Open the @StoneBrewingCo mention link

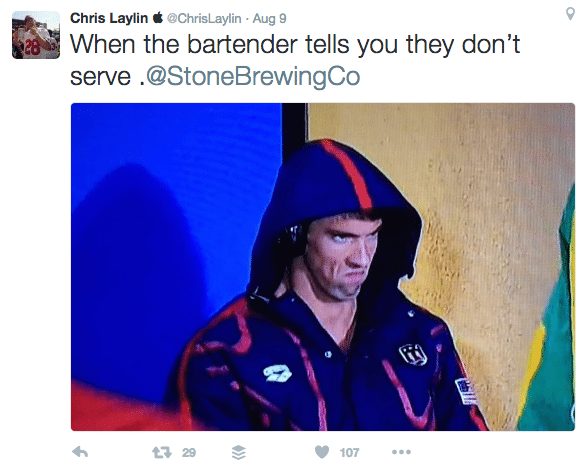[253, 76]
